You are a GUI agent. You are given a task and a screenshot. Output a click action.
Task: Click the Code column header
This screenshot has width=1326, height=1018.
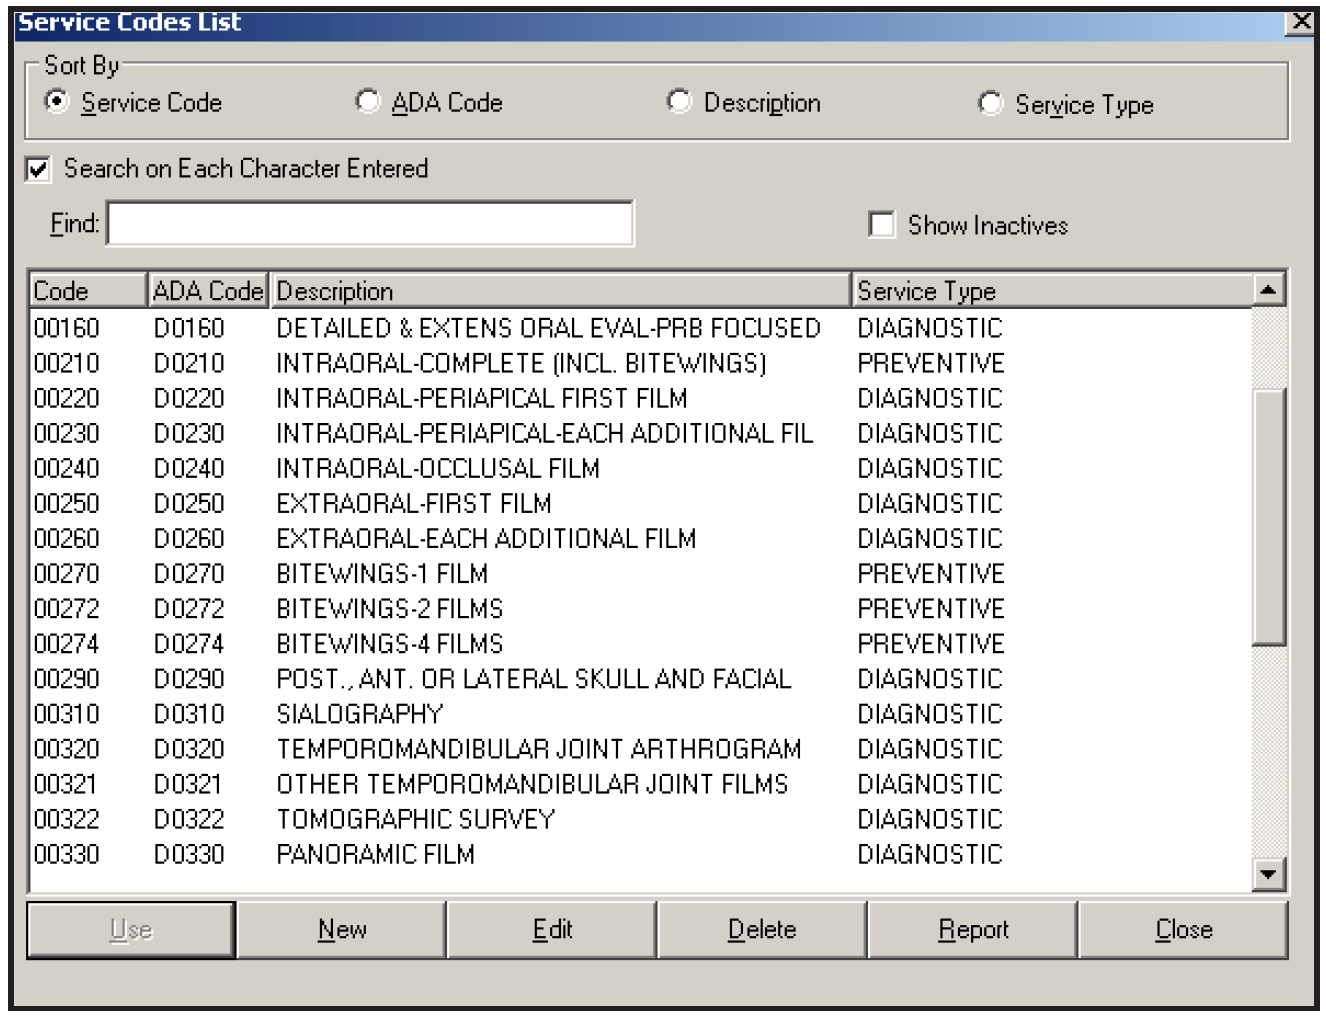88,291
